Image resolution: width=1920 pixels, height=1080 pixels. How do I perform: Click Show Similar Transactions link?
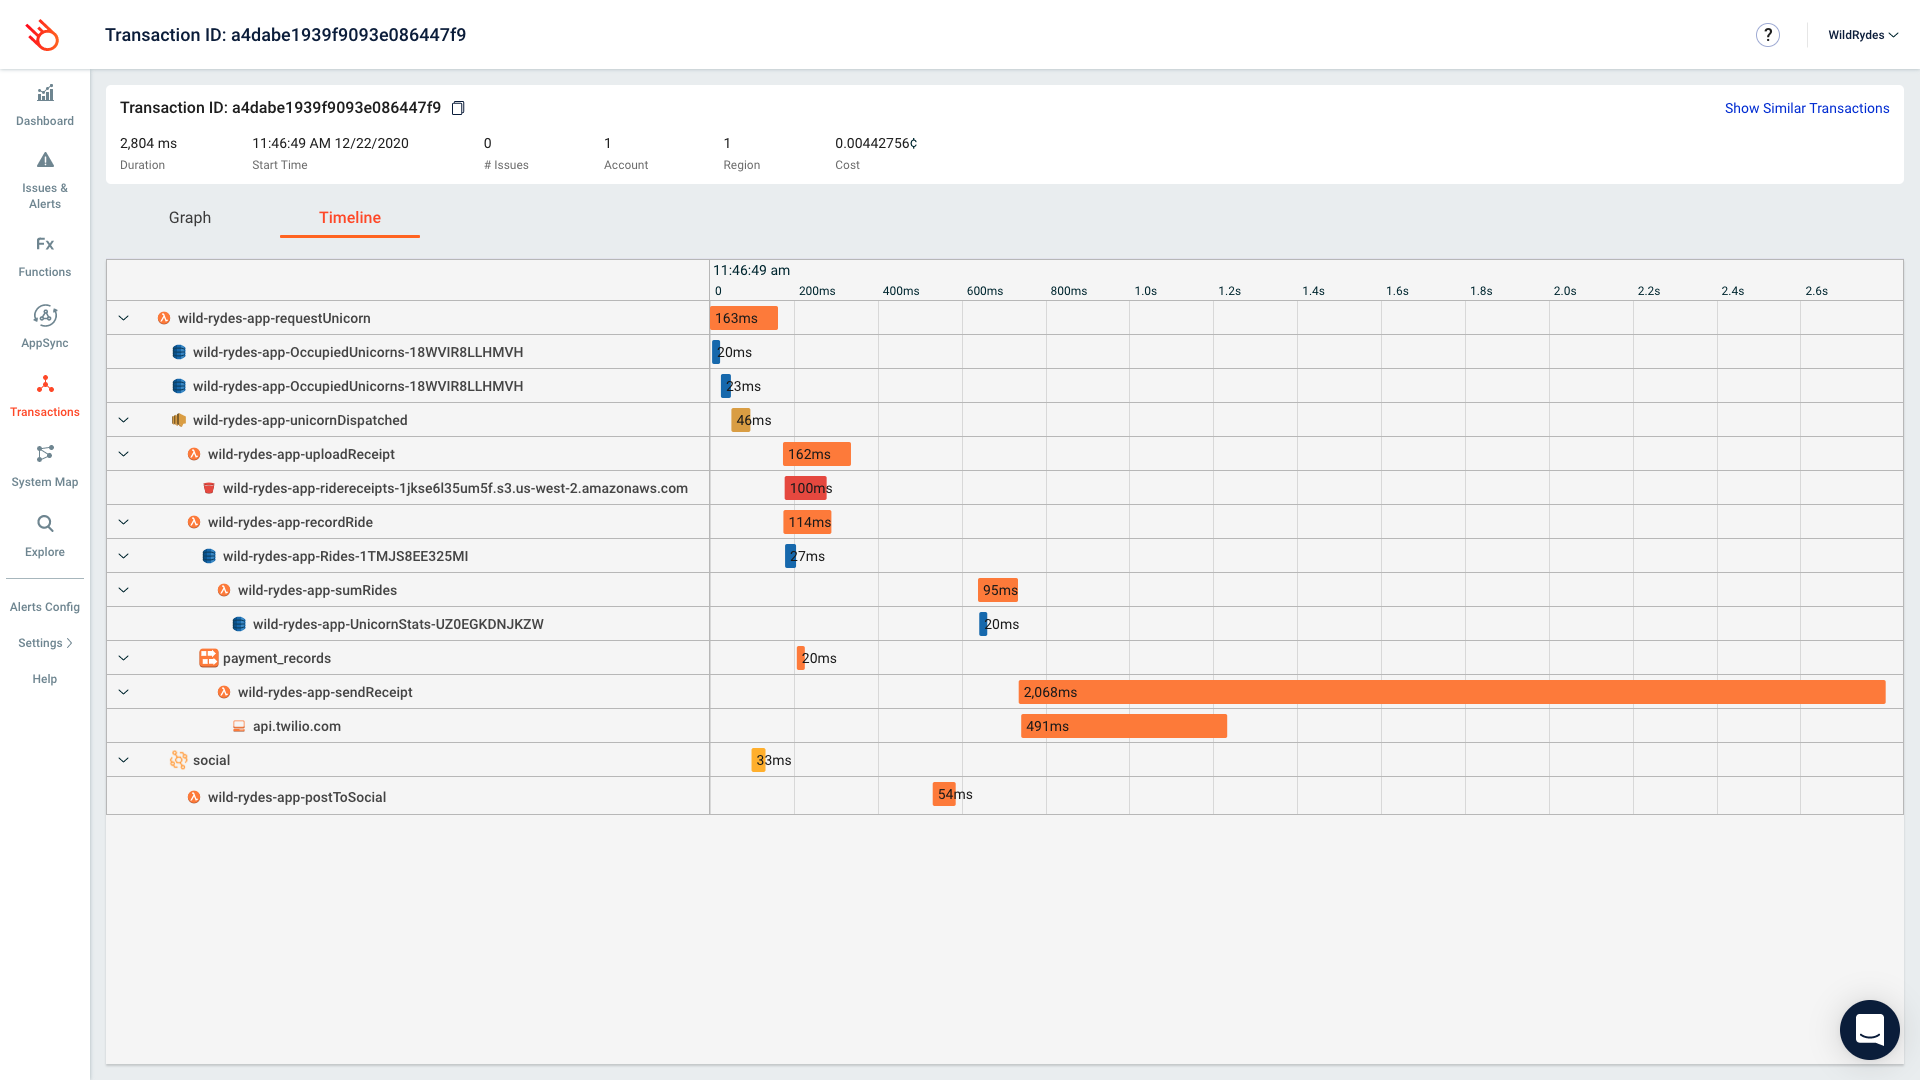[x=1807, y=108]
